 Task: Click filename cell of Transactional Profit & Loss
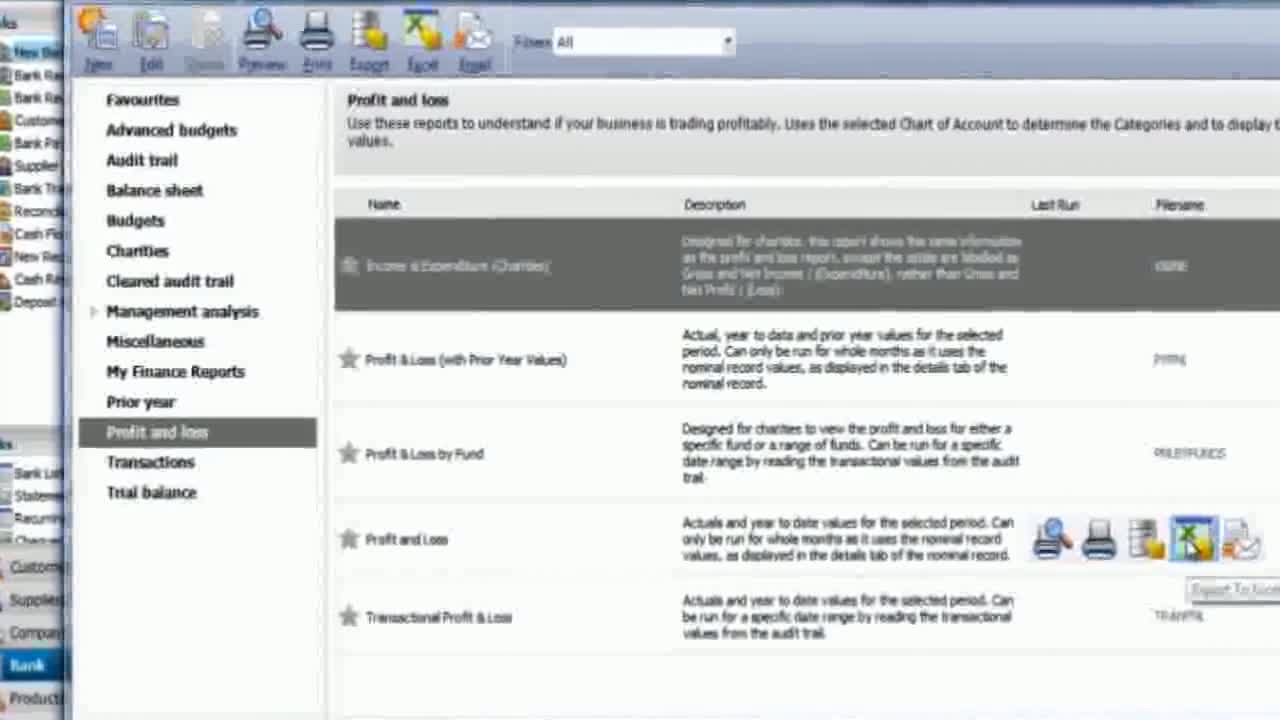1179,616
